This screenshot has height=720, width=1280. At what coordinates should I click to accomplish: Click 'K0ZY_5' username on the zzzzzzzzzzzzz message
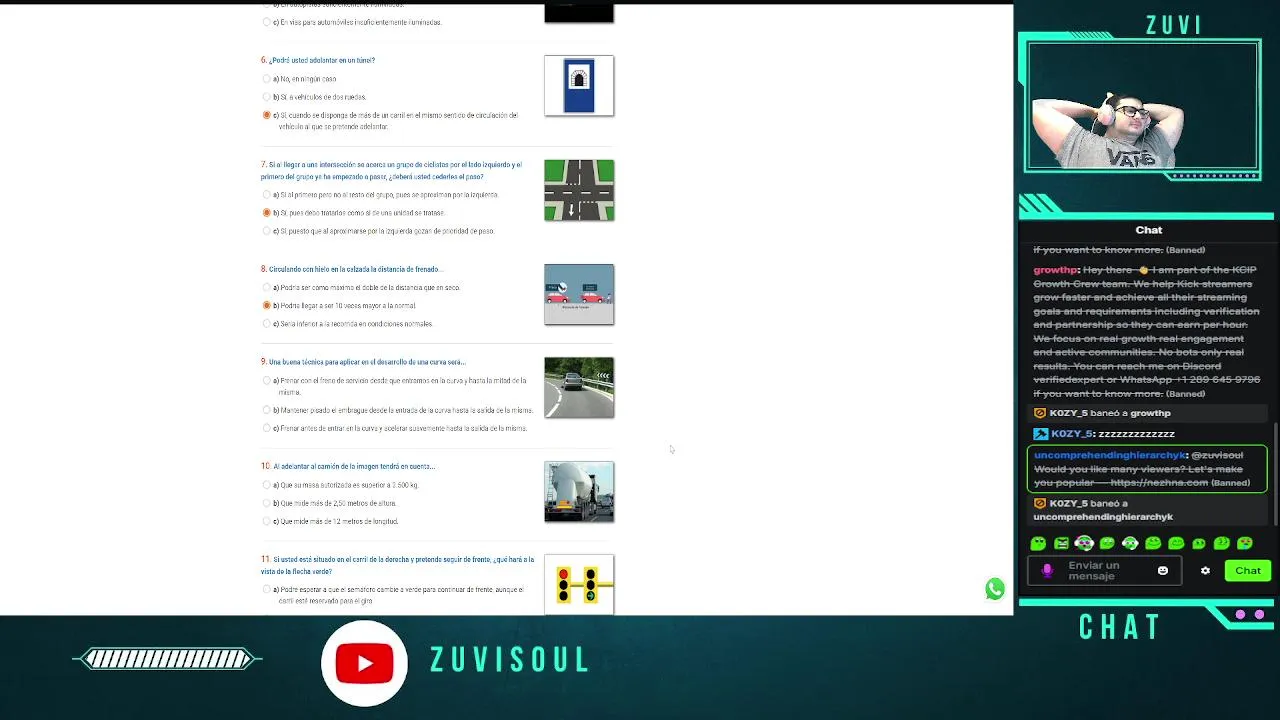pyautogui.click(x=1071, y=434)
